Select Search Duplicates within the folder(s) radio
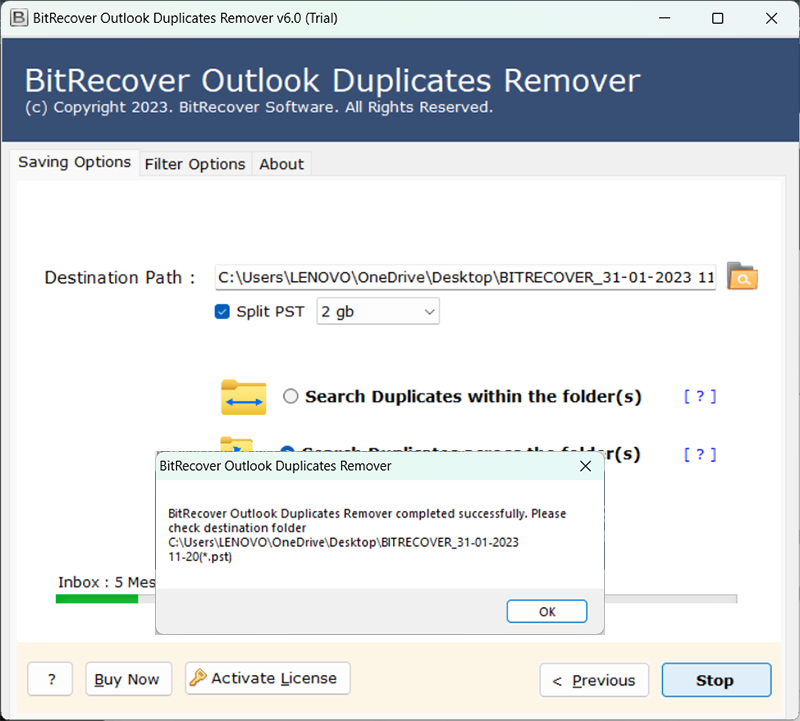The width and height of the screenshot is (800, 721). click(290, 396)
